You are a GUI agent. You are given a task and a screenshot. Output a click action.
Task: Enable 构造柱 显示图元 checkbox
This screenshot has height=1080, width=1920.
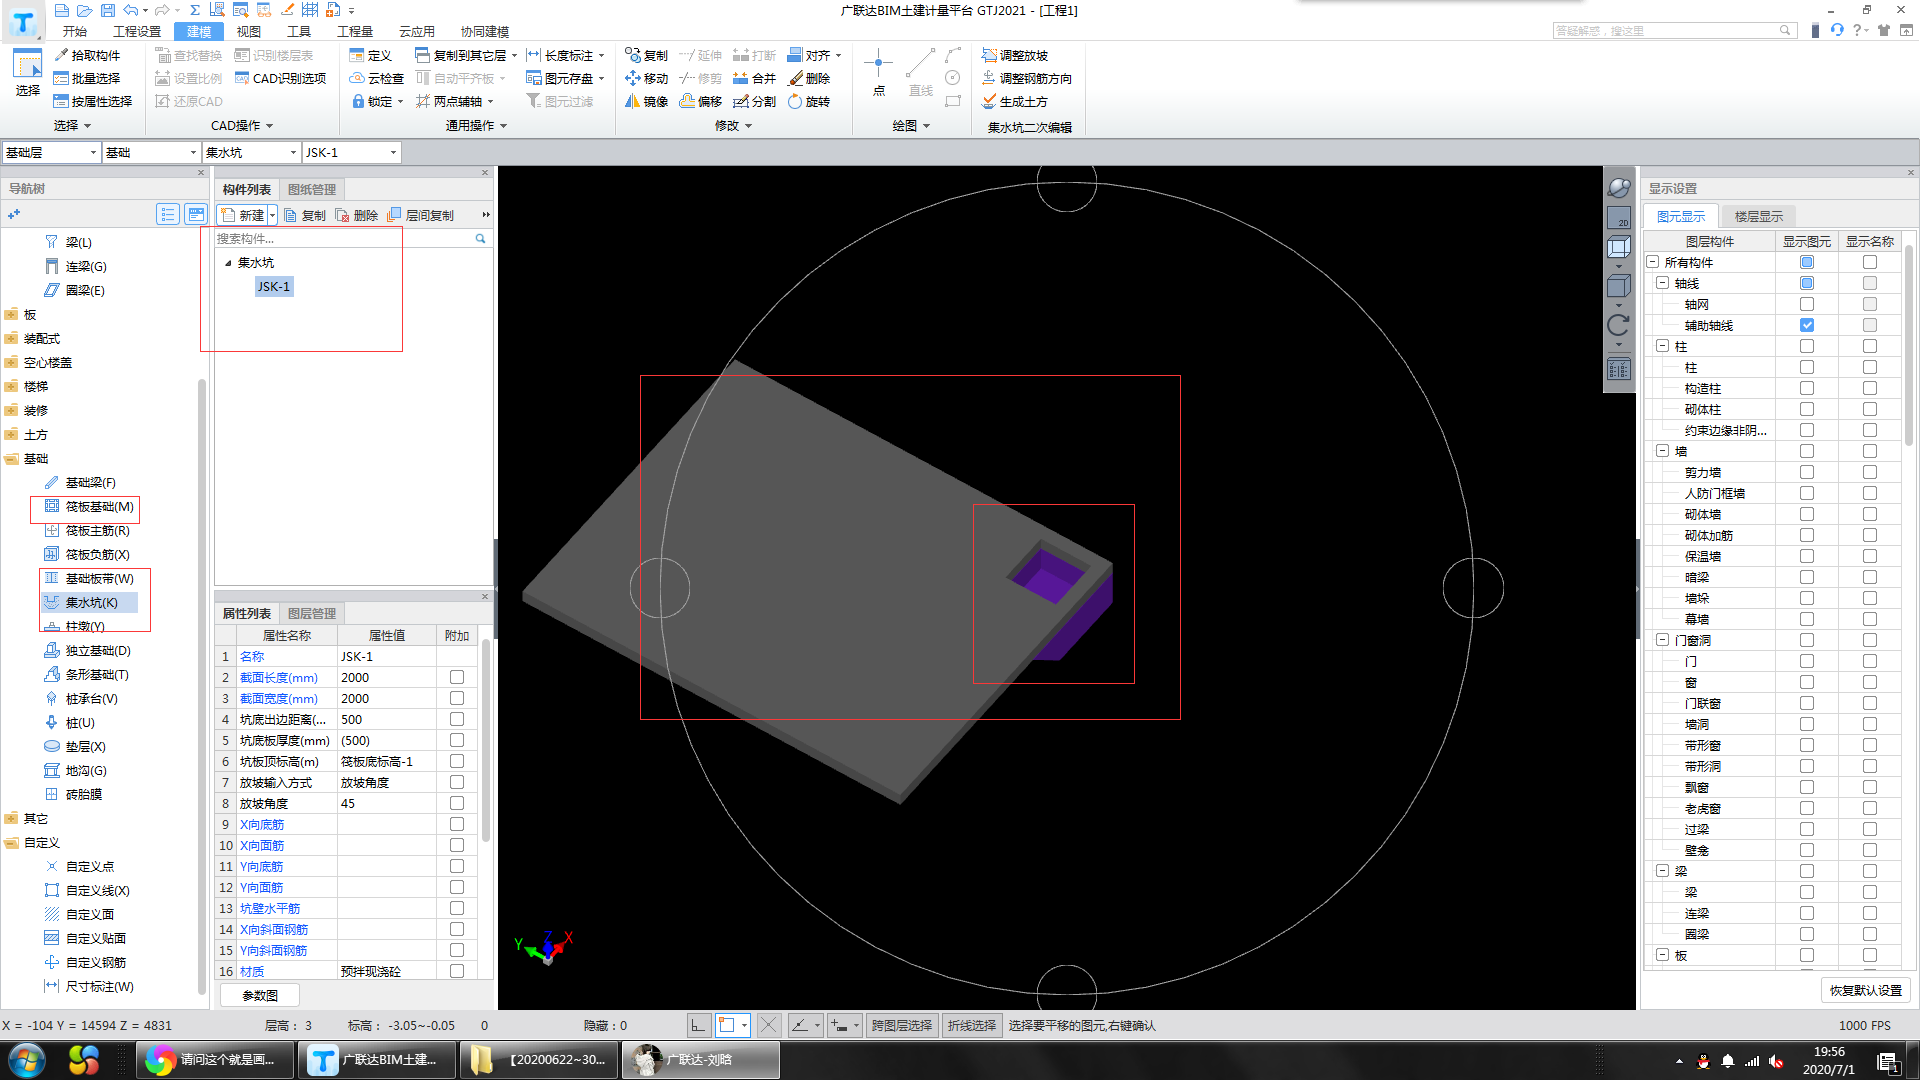1806,388
